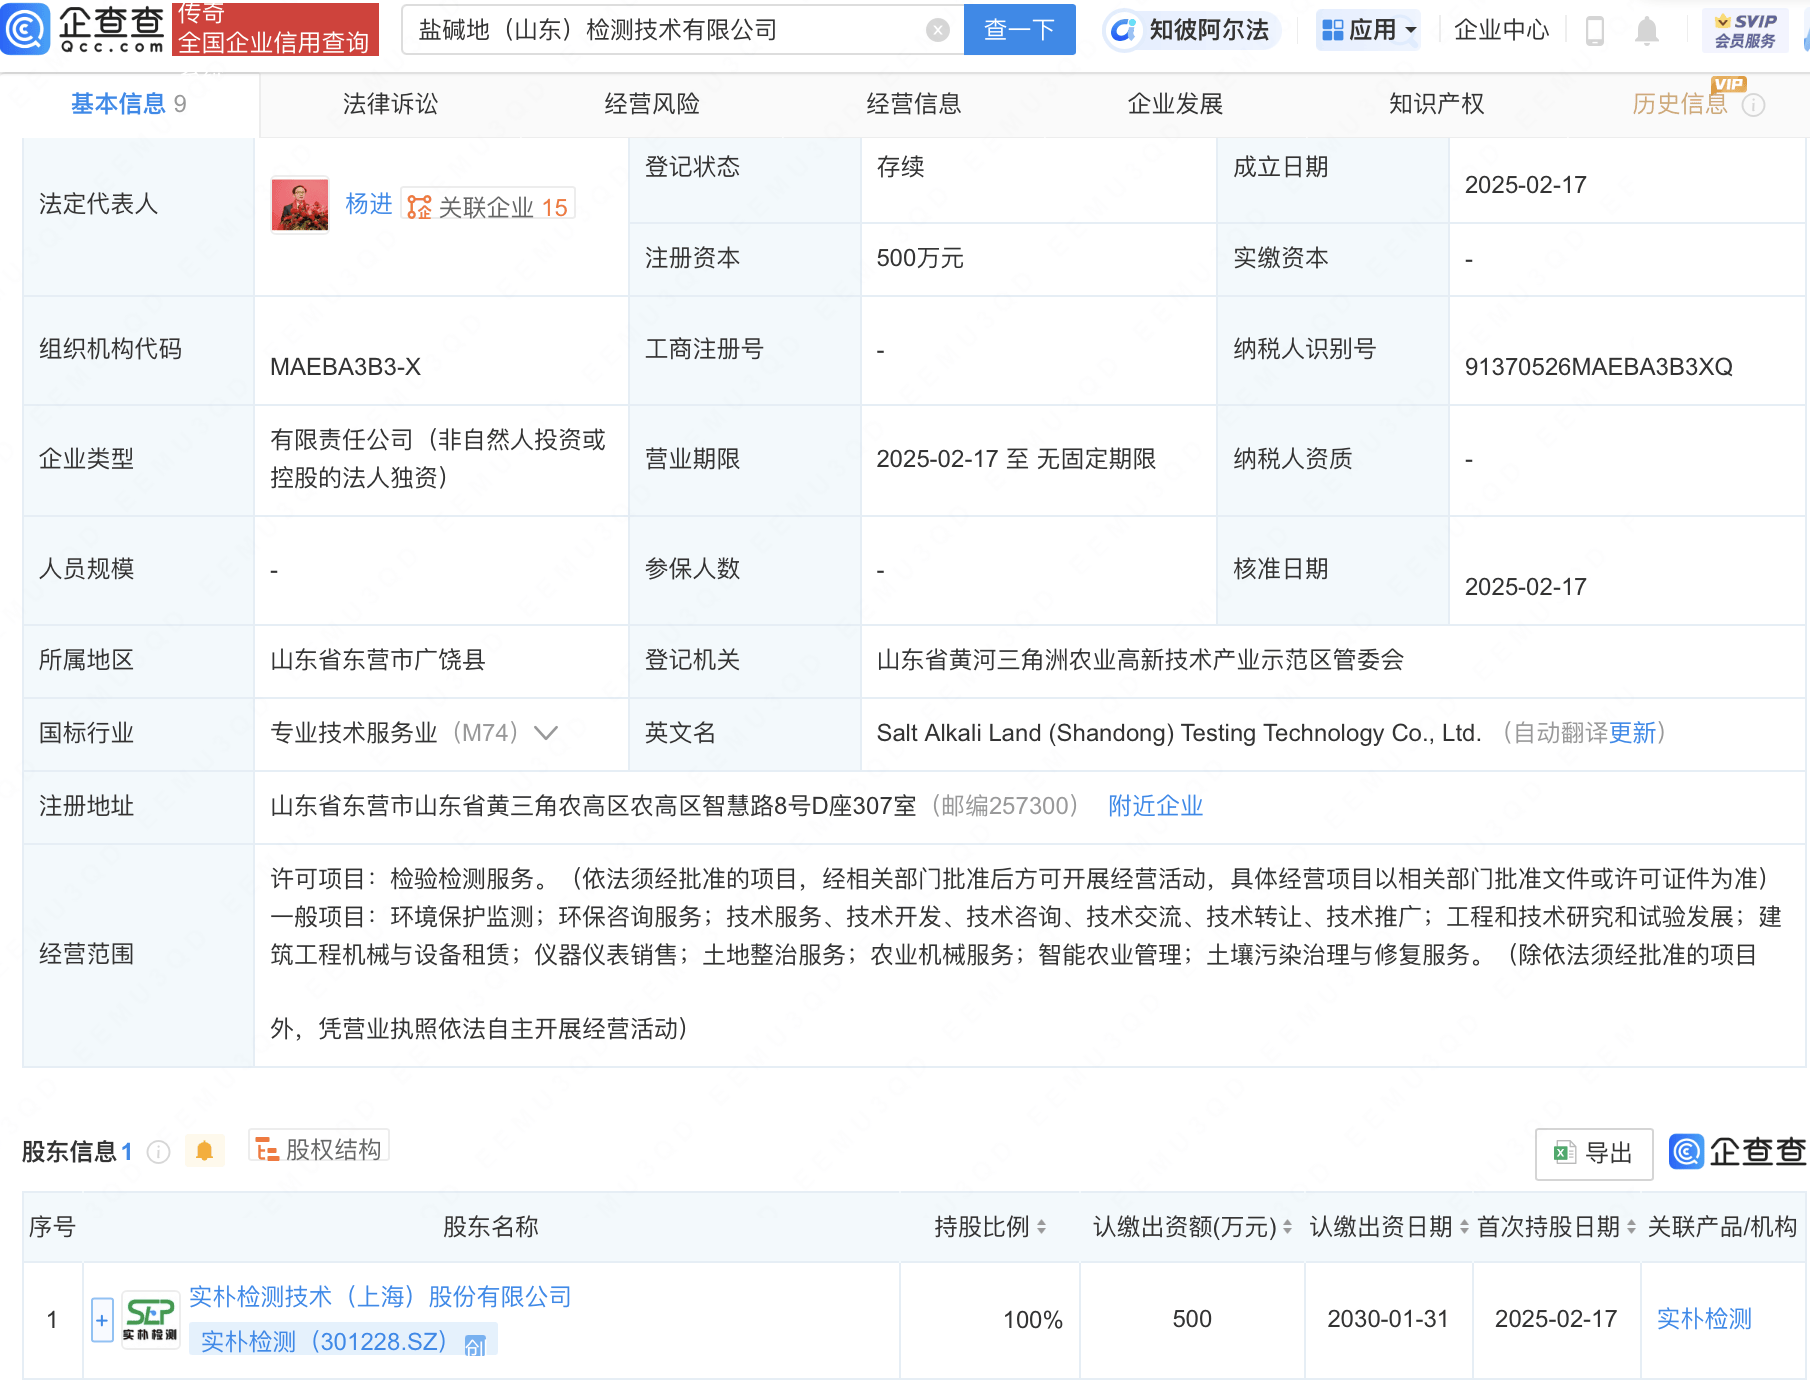The height and width of the screenshot is (1382, 1810).
Task: Open SVIP 会员服务 badge
Action: [x=1745, y=30]
